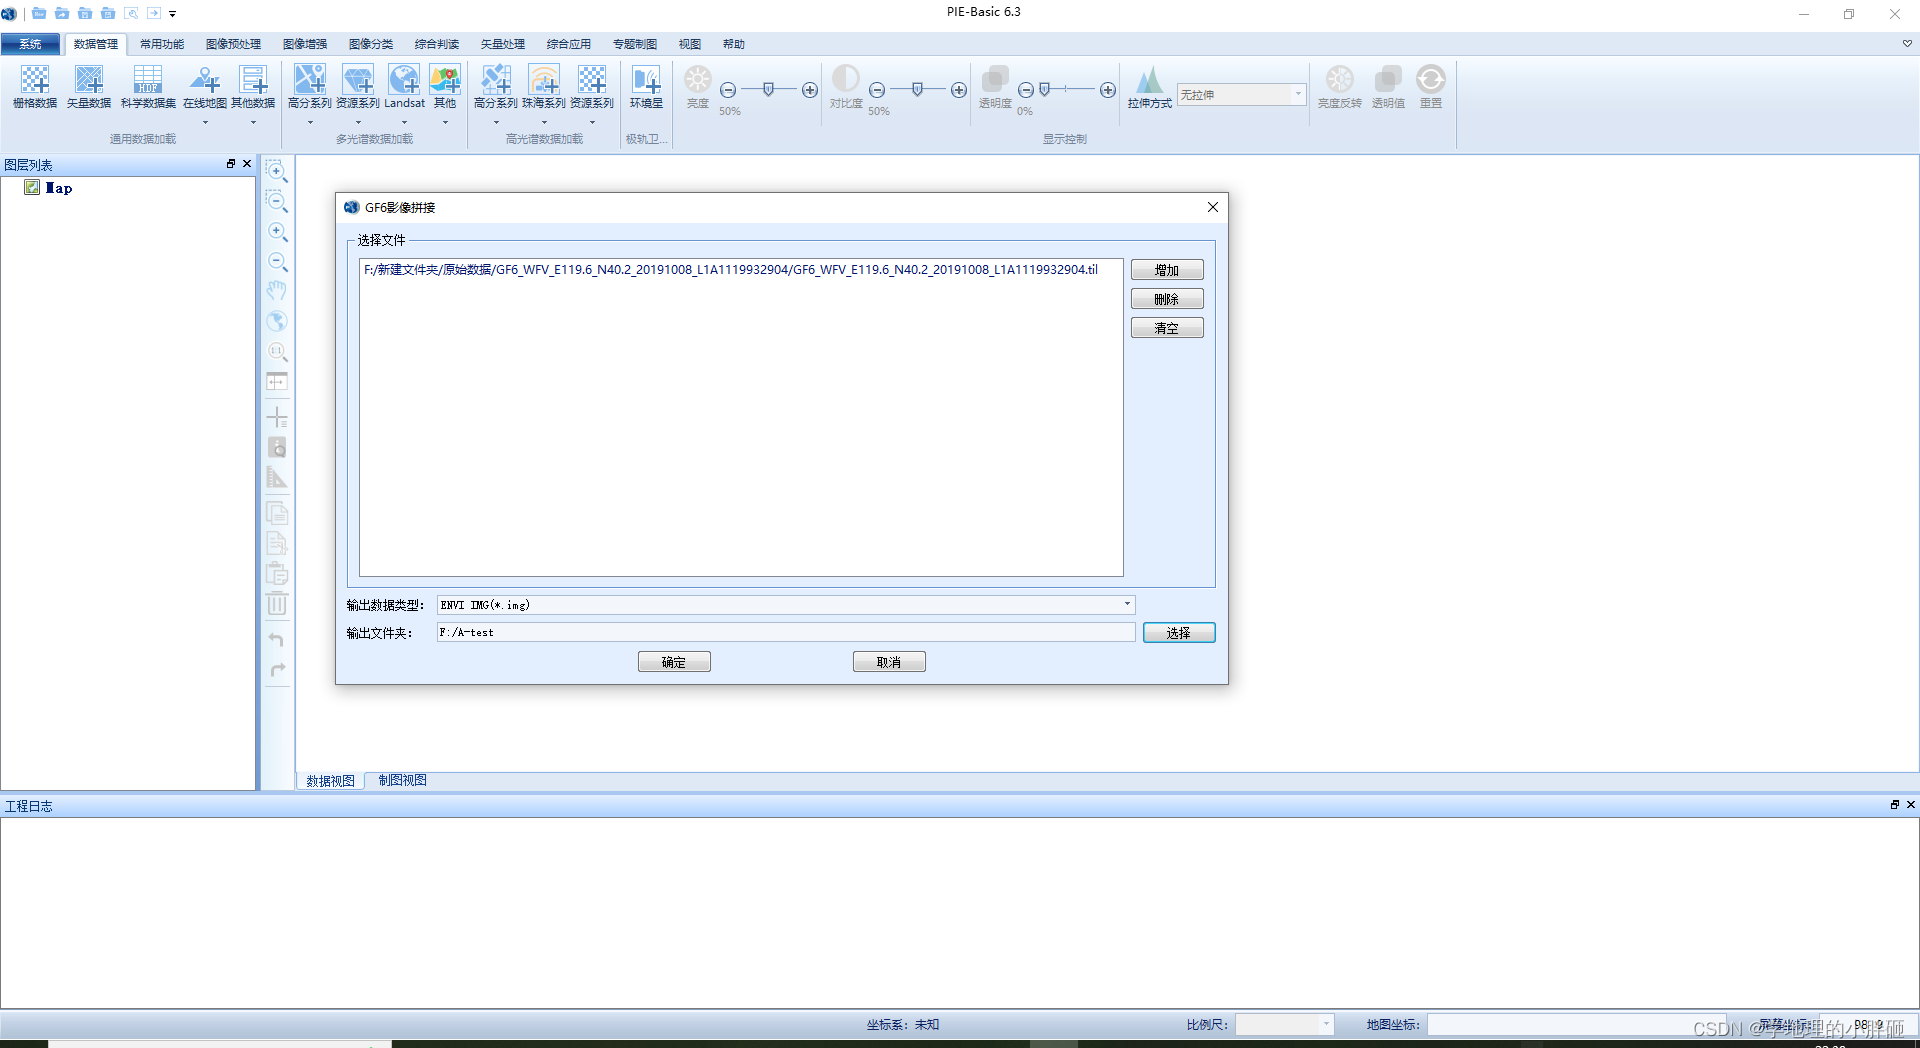This screenshot has height=1048, width=1920.
Task: Click the measure ruler tool in sidebar
Action: (277, 478)
